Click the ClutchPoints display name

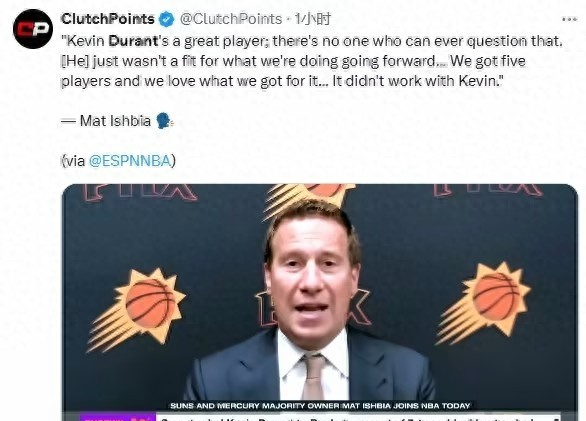(108, 19)
